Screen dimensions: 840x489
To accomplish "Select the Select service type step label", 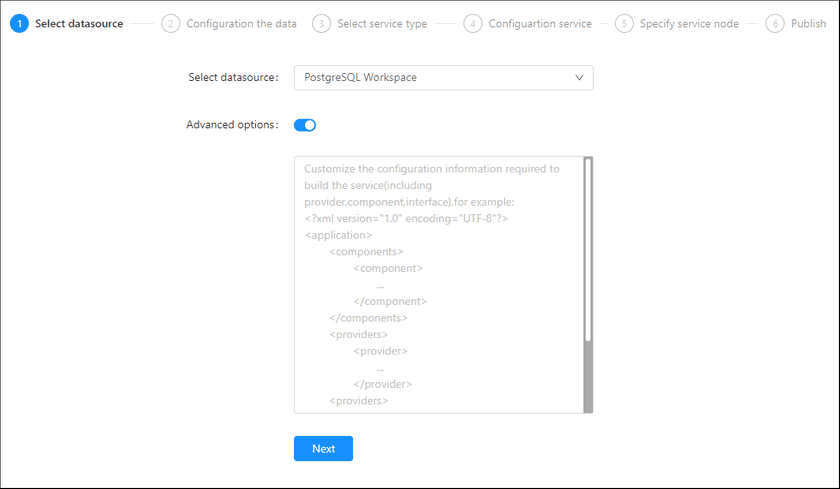I will [382, 24].
